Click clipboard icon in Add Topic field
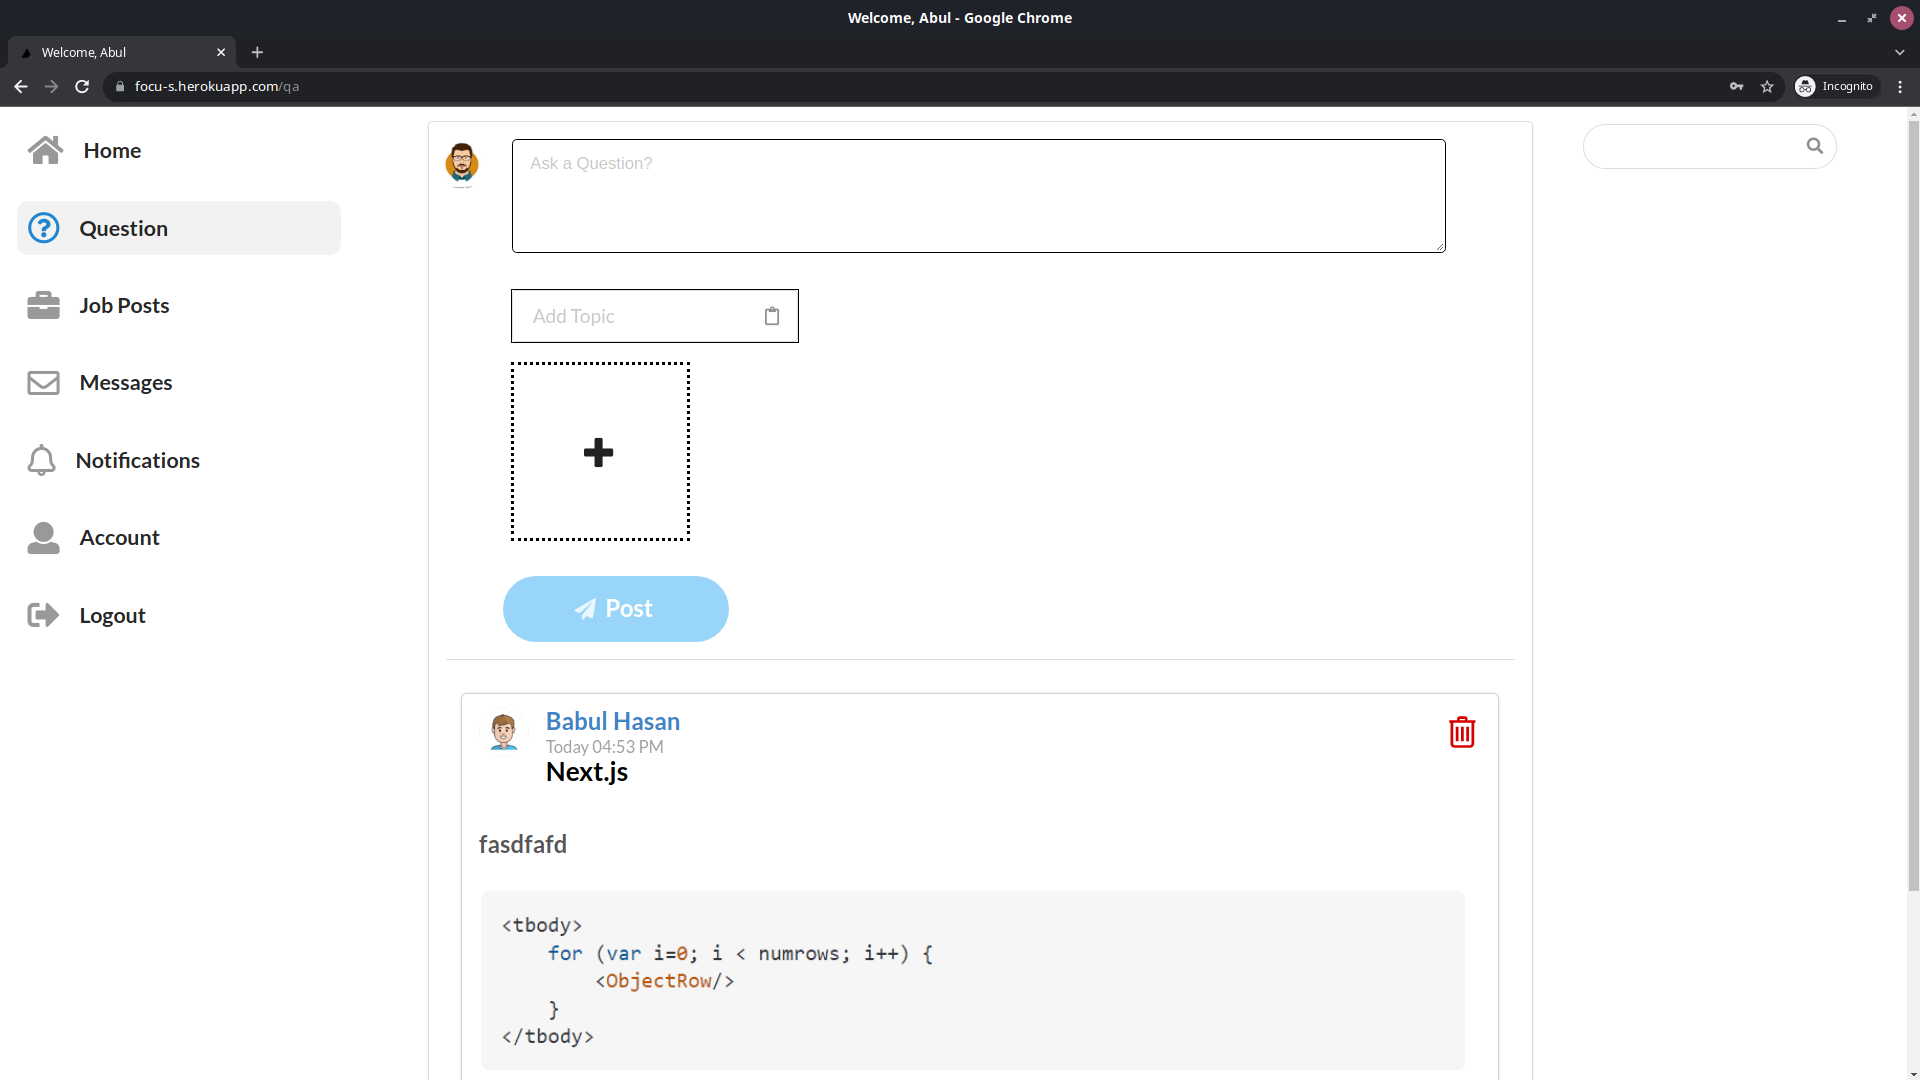1920x1080 pixels. coord(772,316)
